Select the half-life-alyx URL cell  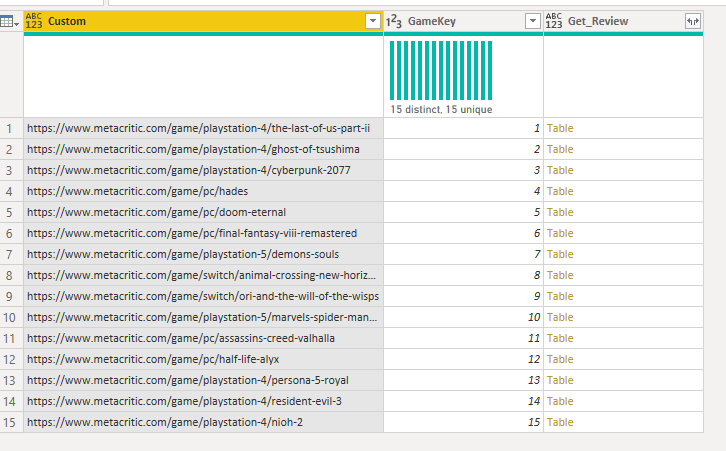[204, 359]
